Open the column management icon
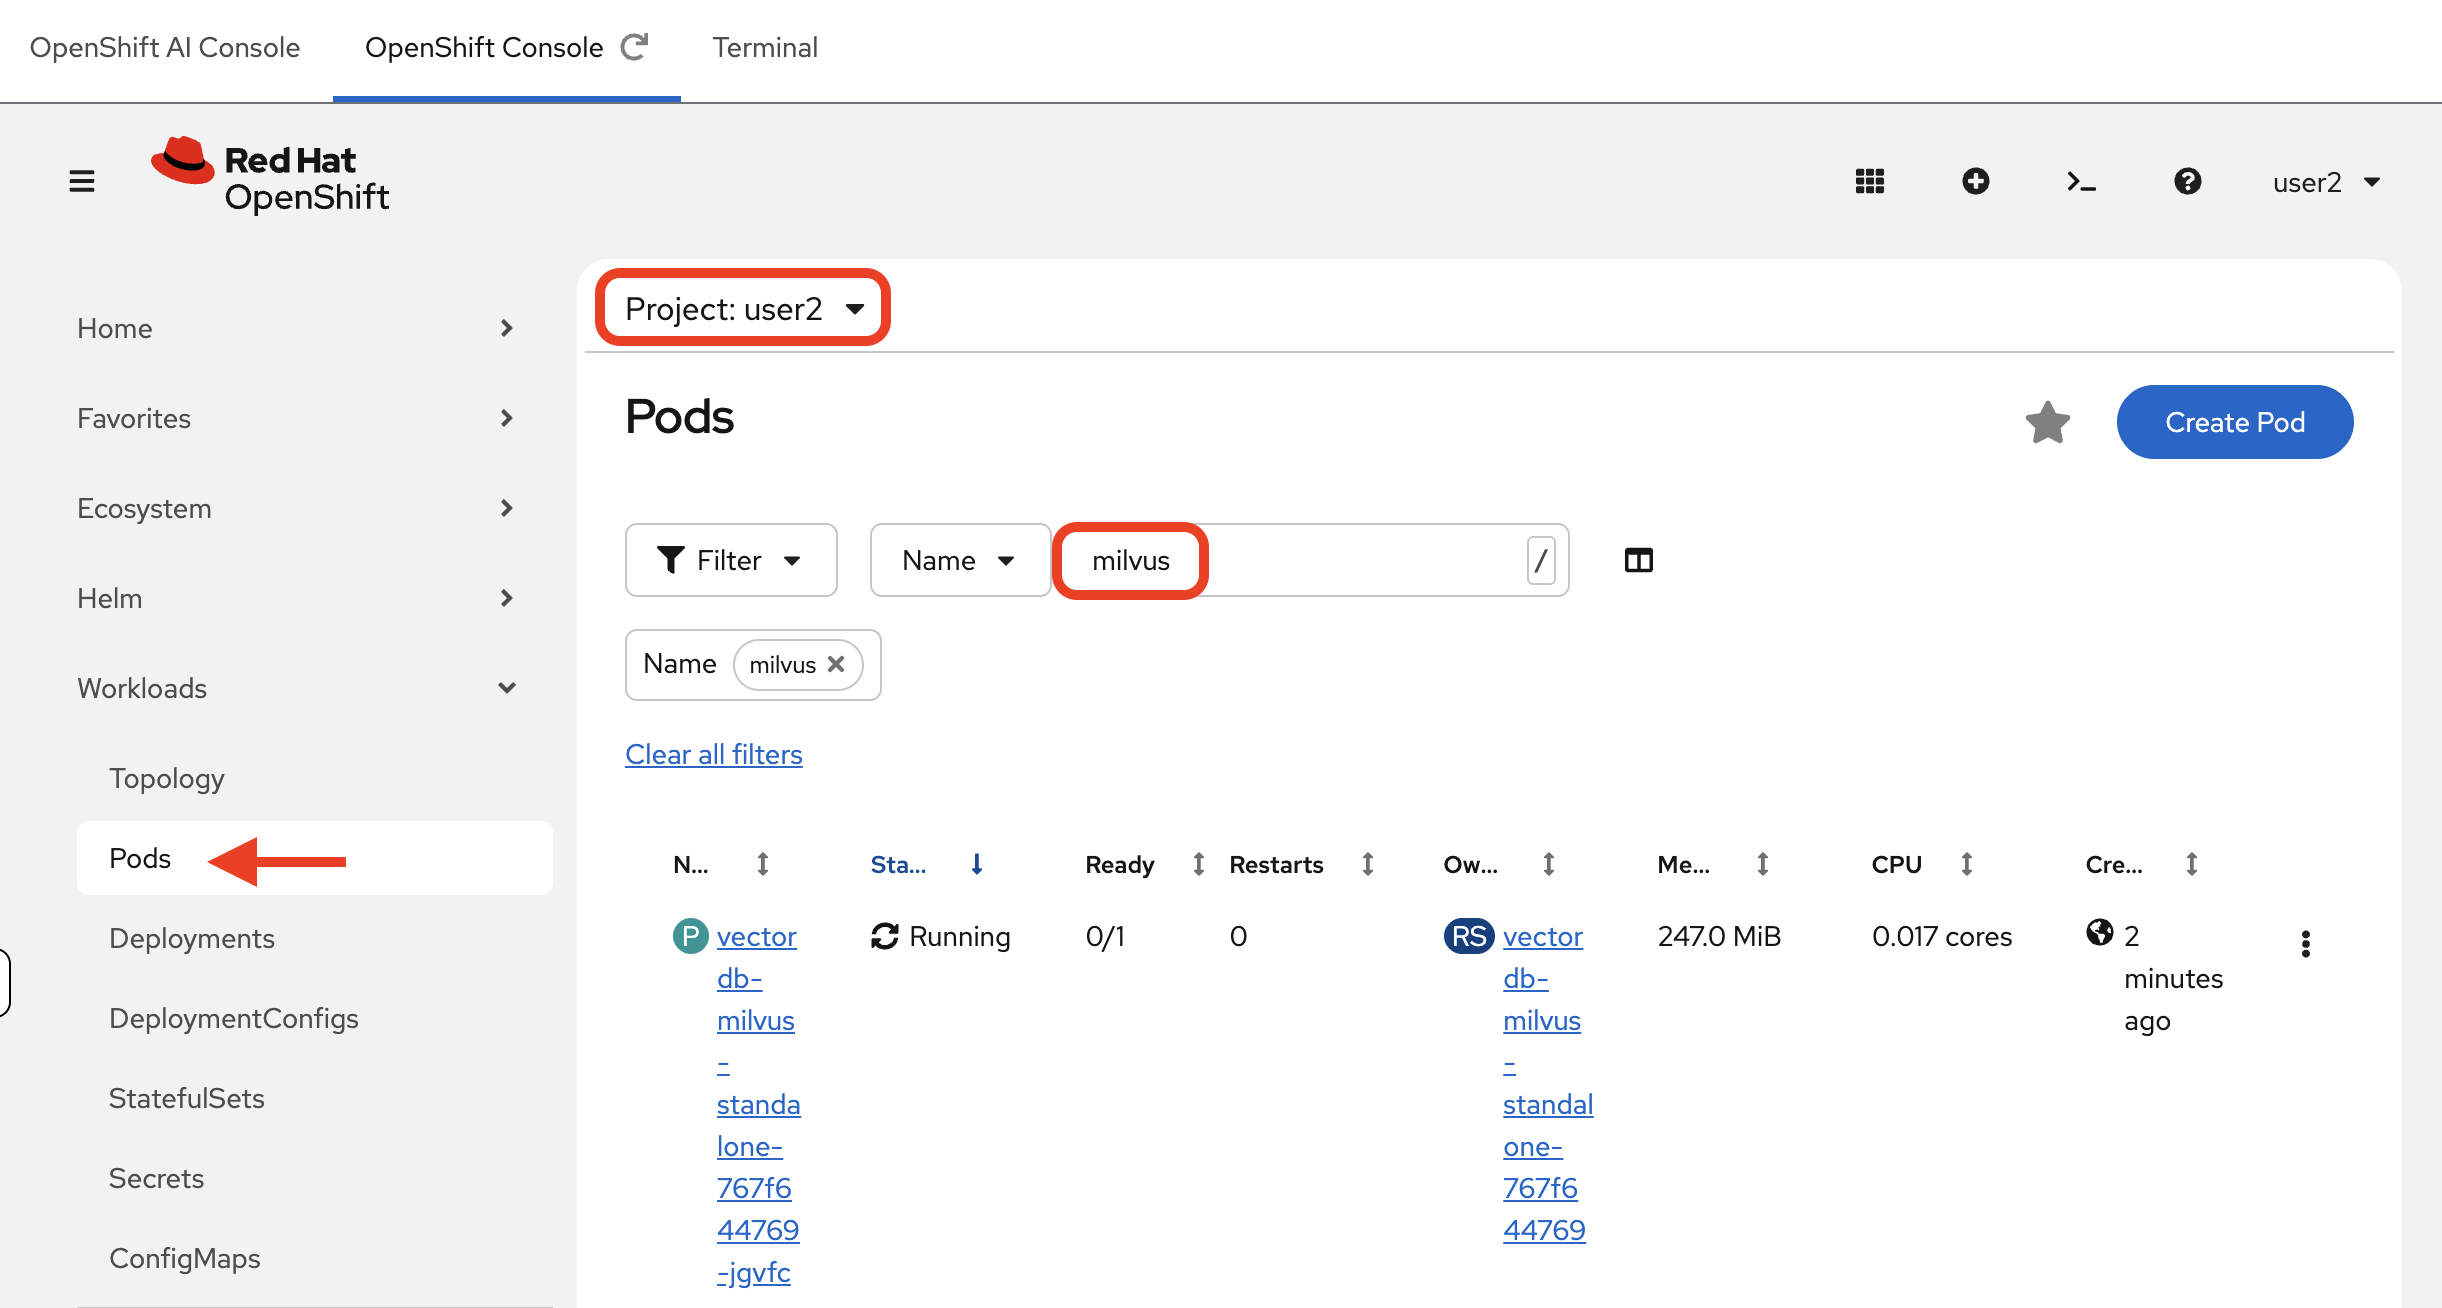 click(x=1638, y=560)
